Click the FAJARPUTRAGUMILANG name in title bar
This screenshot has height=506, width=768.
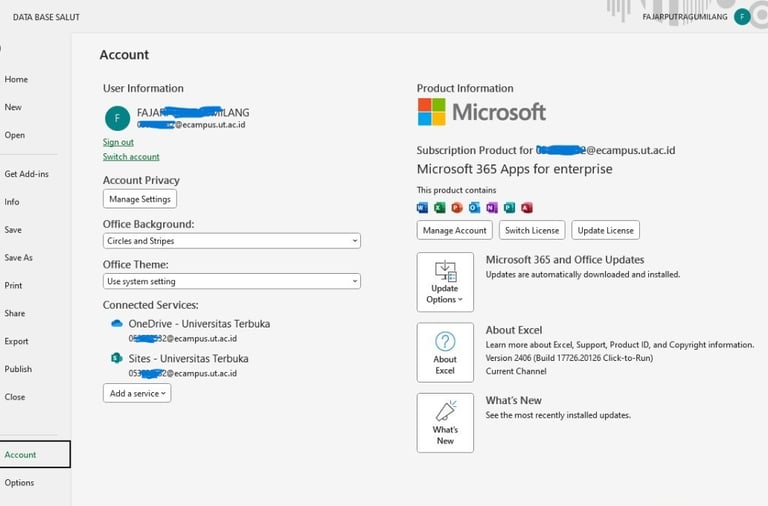pos(685,17)
